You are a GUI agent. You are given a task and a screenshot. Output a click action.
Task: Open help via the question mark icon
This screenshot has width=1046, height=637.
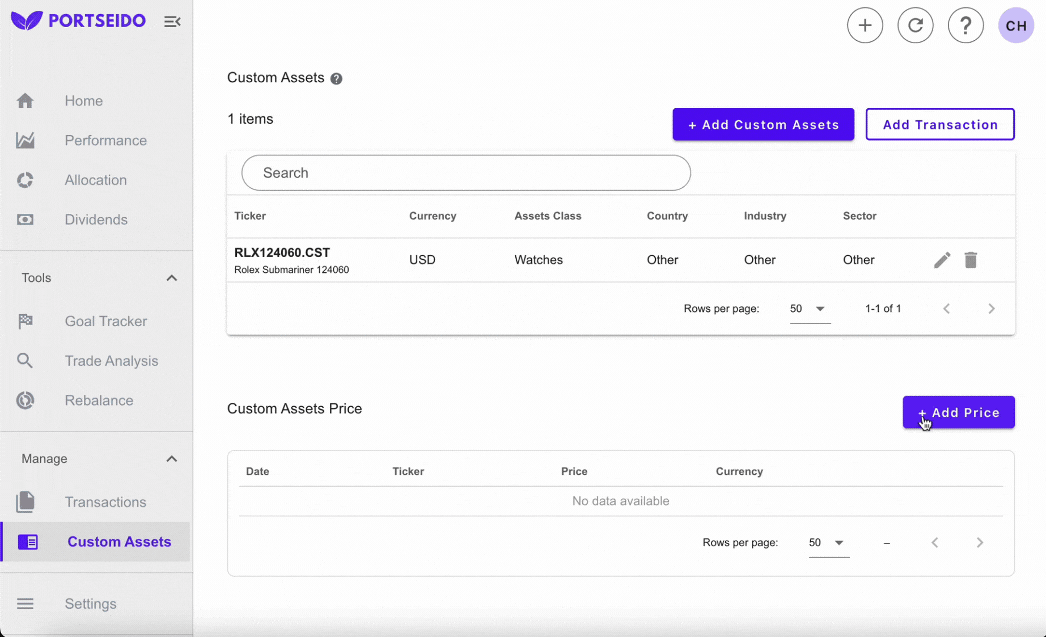coord(966,25)
